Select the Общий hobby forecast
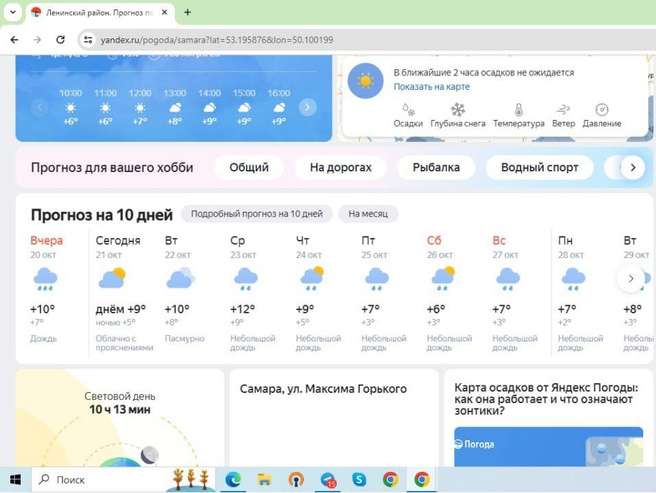Image resolution: width=656 pixels, height=493 pixels. pos(249,167)
